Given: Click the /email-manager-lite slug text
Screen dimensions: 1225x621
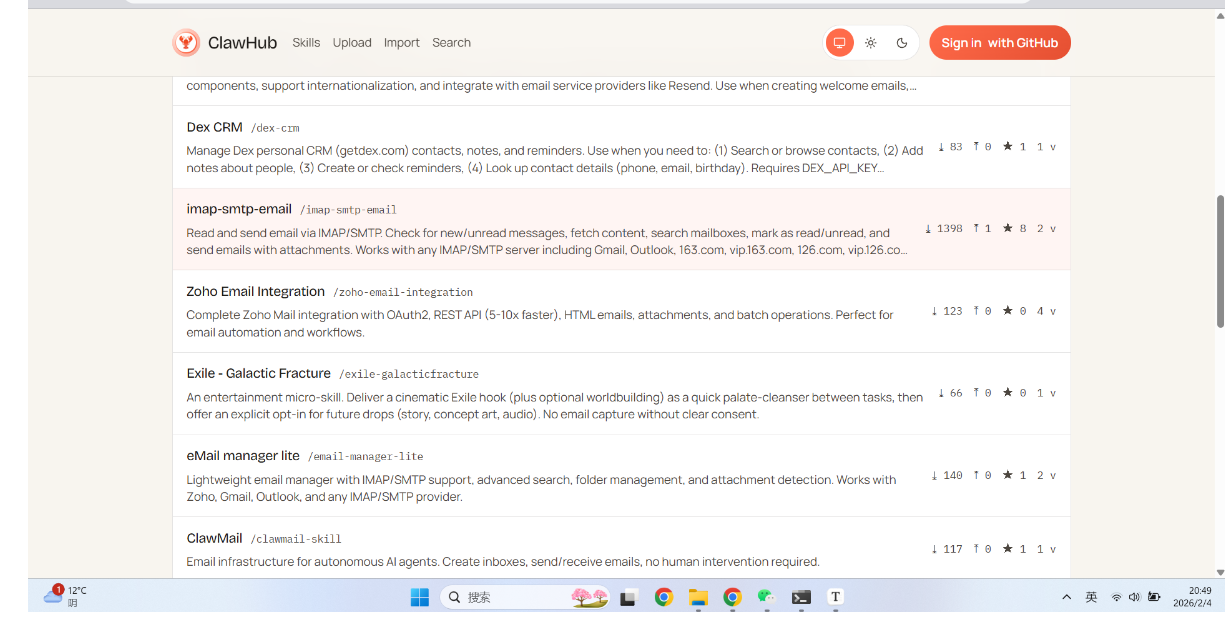Looking at the screenshot, I should 365,456.
